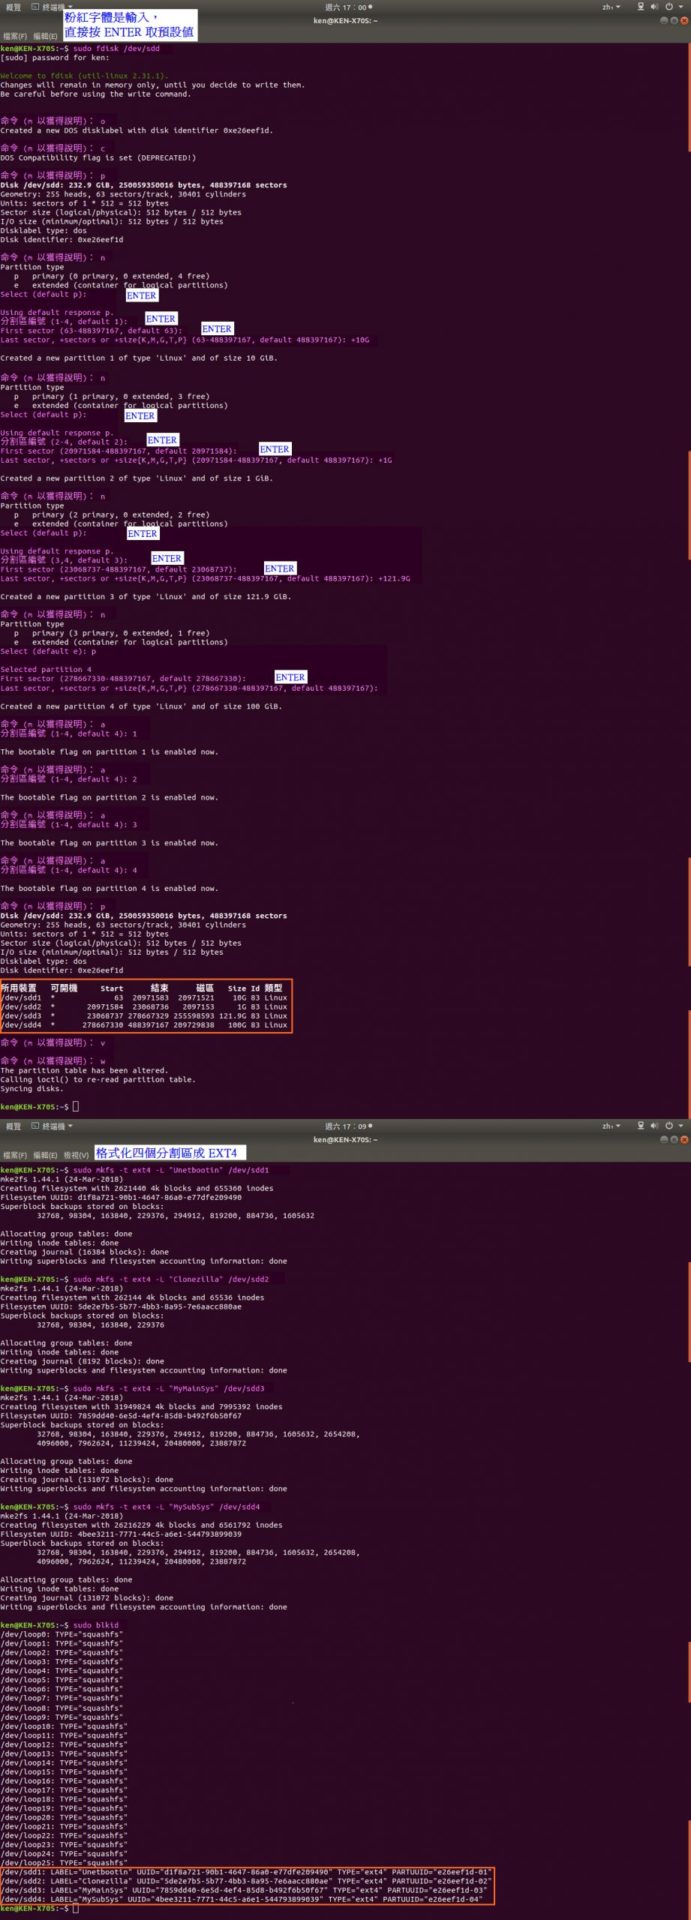Click '/dev/loop25: TYPE="squashfs"' line
This screenshot has width=691, height=1920.
tap(64, 1863)
